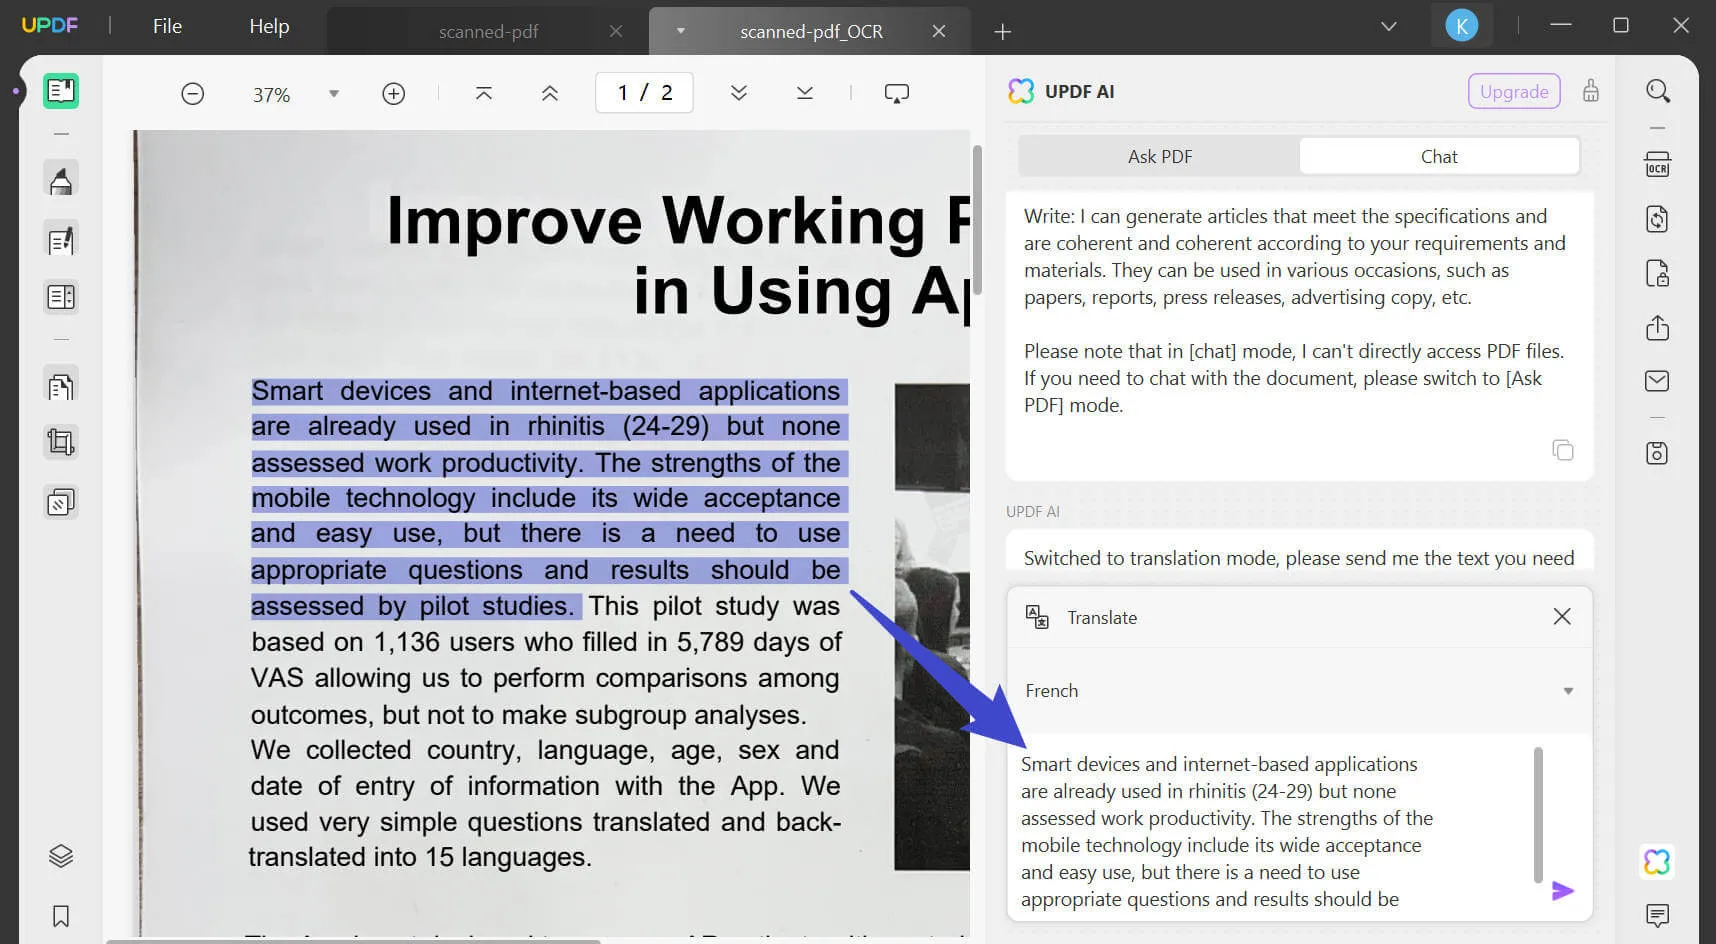The width and height of the screenshot is (1716, 944).
Task: Open the File menu
Action: [167, 26]
